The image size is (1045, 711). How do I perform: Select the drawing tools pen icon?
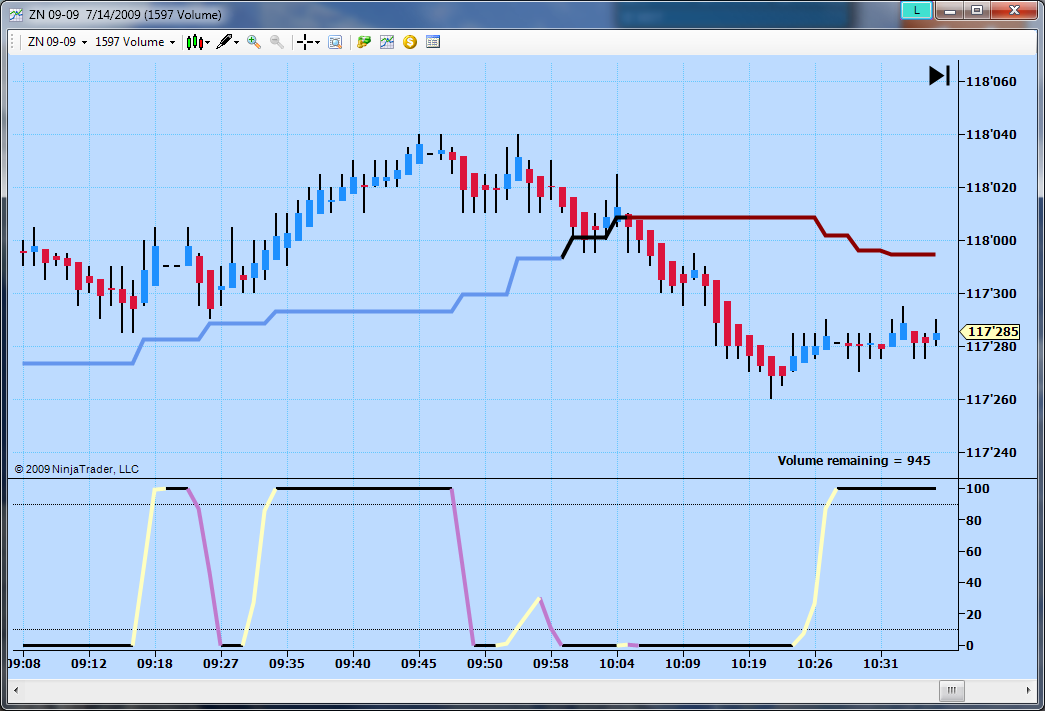click(x=224, y=42)
